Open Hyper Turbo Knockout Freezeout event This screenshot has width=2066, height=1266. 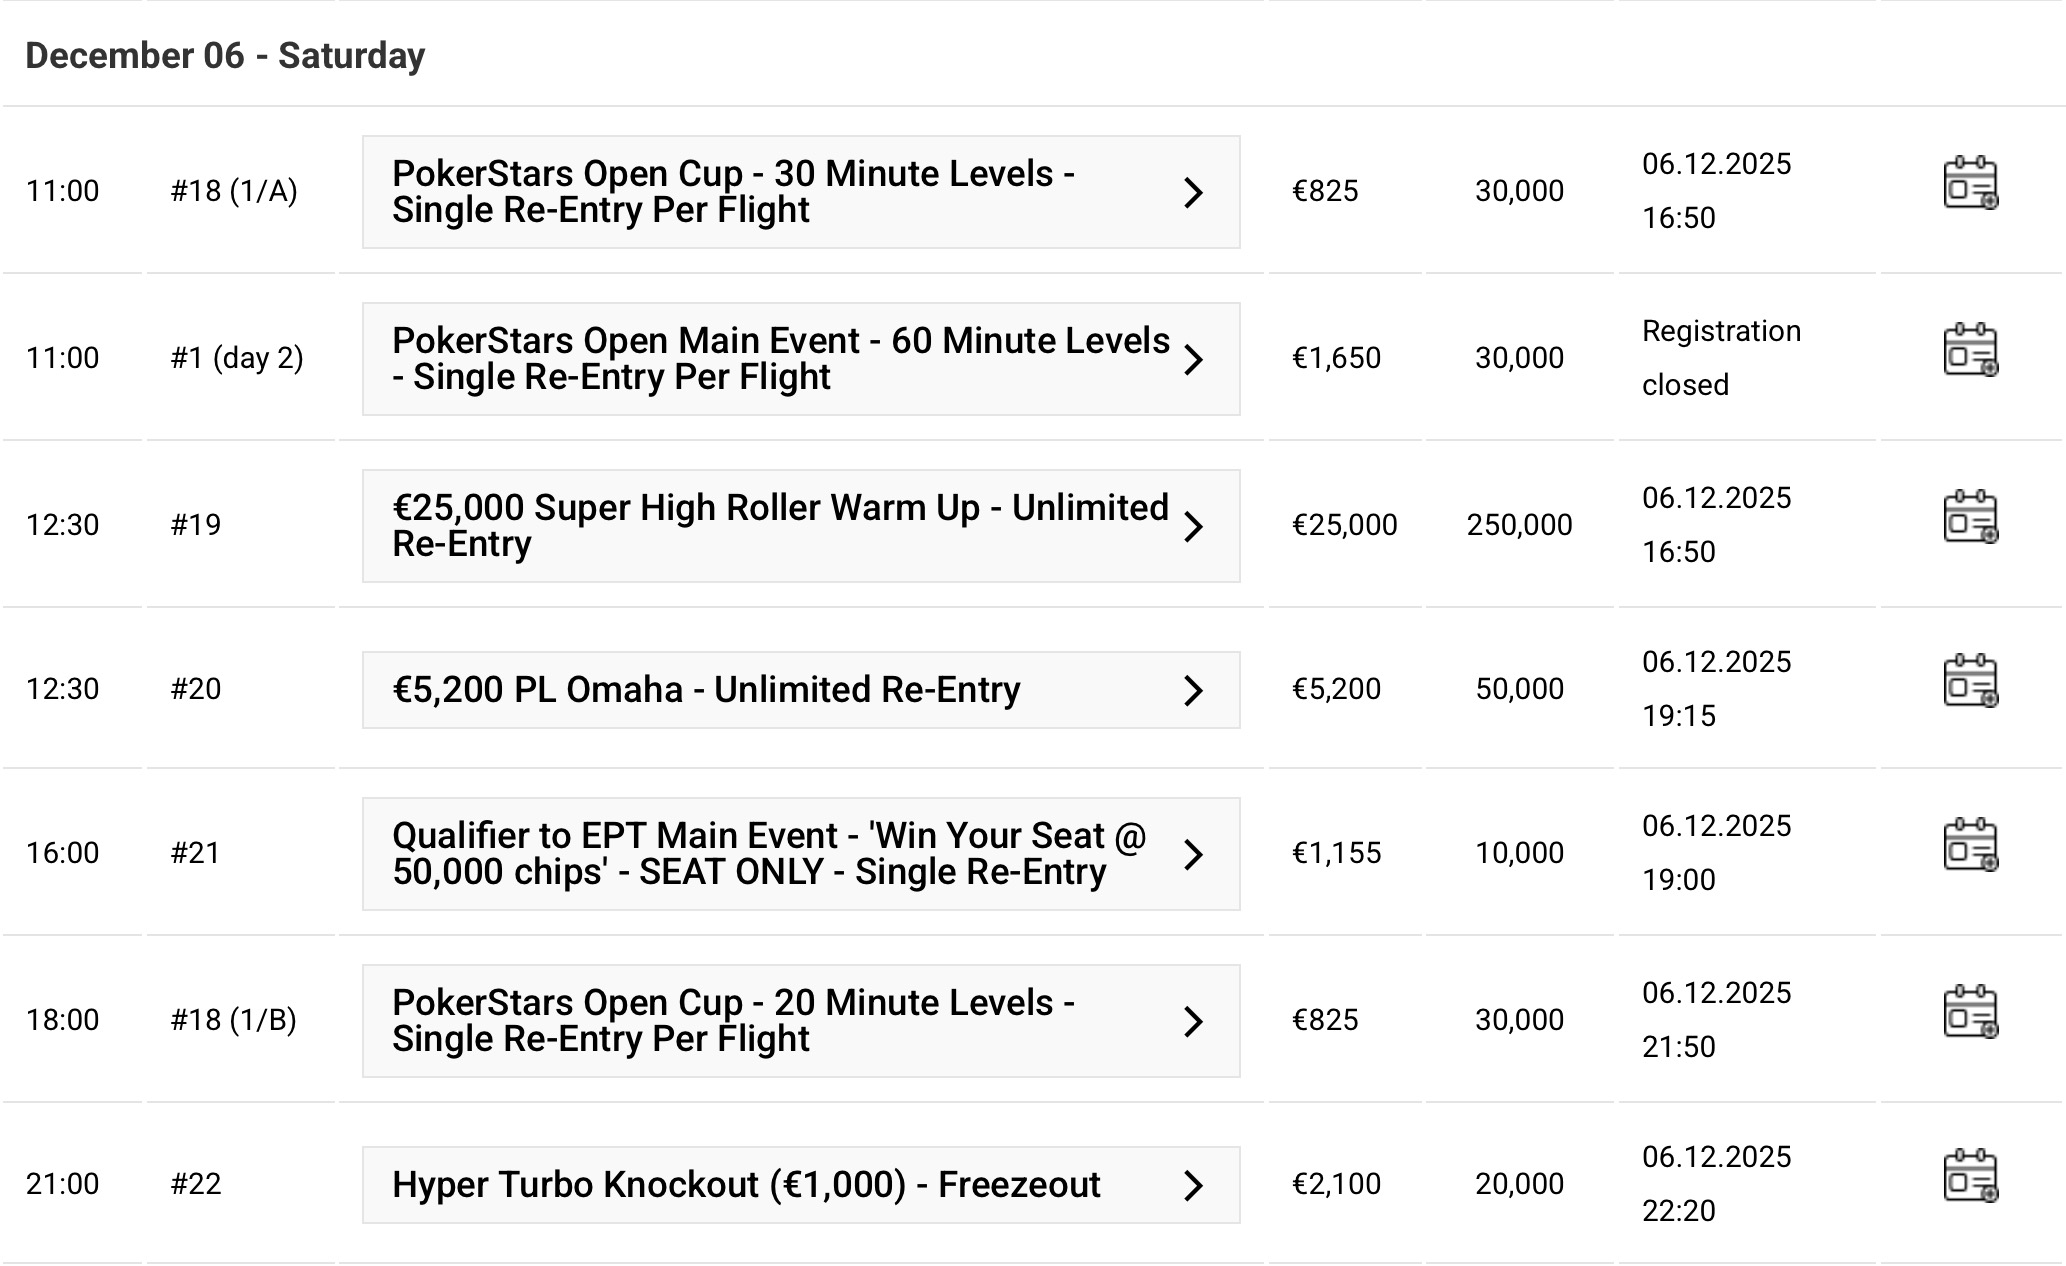click(x=746, y=1185)
